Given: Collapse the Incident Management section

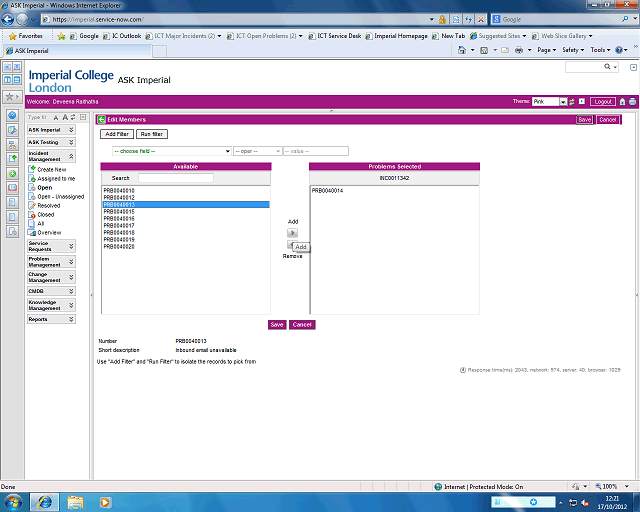Looking at the screenshot, I should [71, 155].
